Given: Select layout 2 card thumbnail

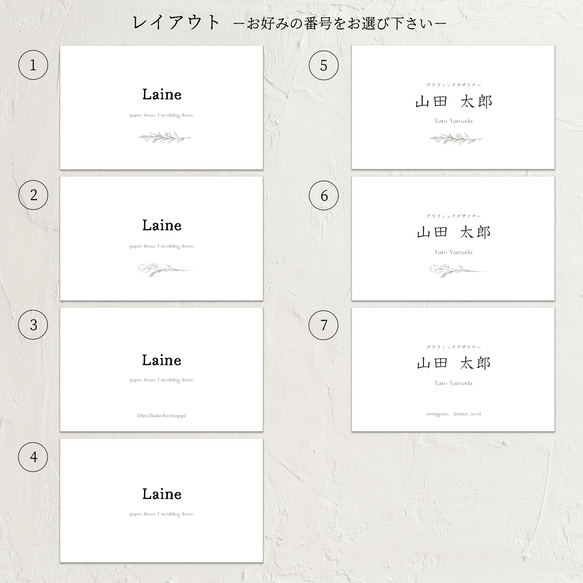Looking at the screenshot, I should point(161,238).
